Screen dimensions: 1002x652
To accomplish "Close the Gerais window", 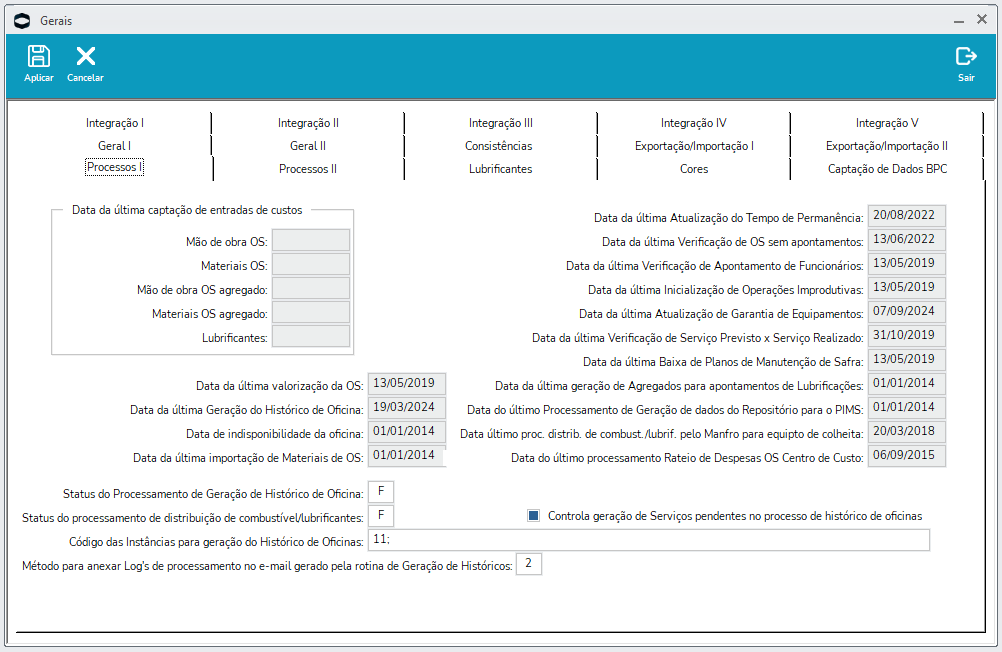I will [982, 20].
